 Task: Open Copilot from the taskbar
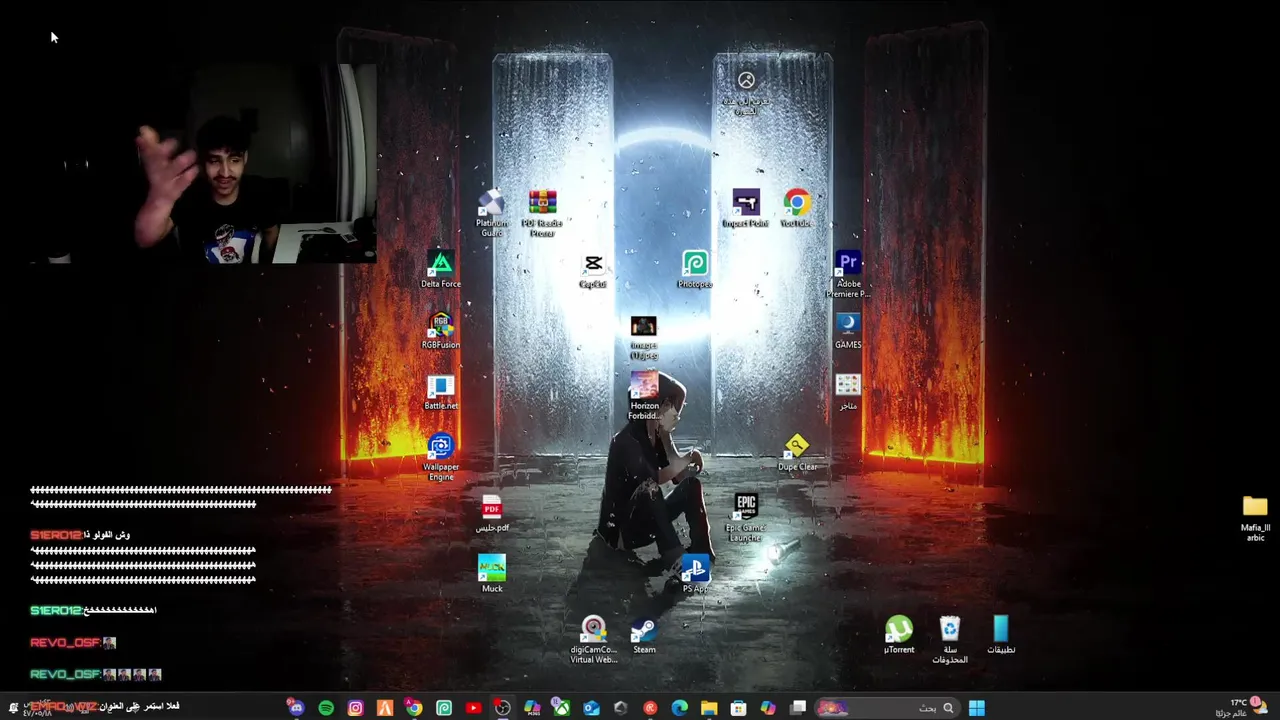click(x=768, y=708)
